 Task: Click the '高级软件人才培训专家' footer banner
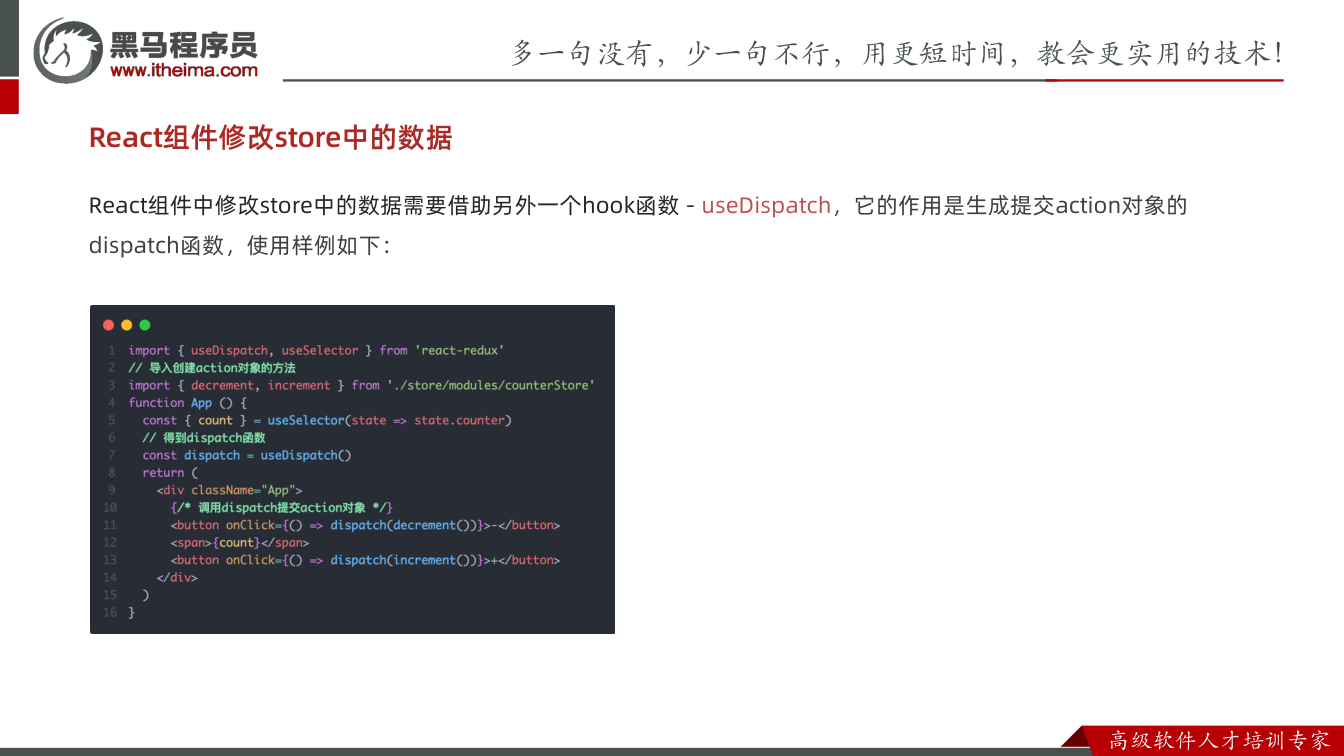point(1219,740)
